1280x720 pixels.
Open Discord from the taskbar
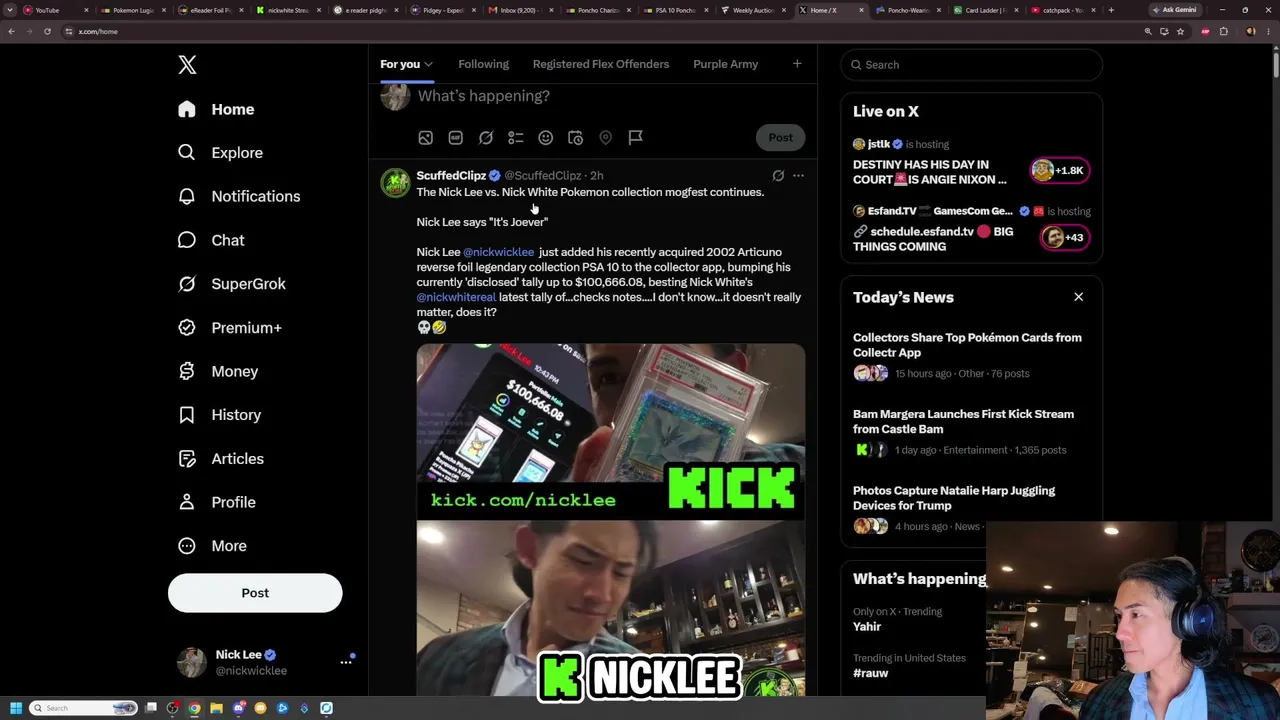pos(239,708)
